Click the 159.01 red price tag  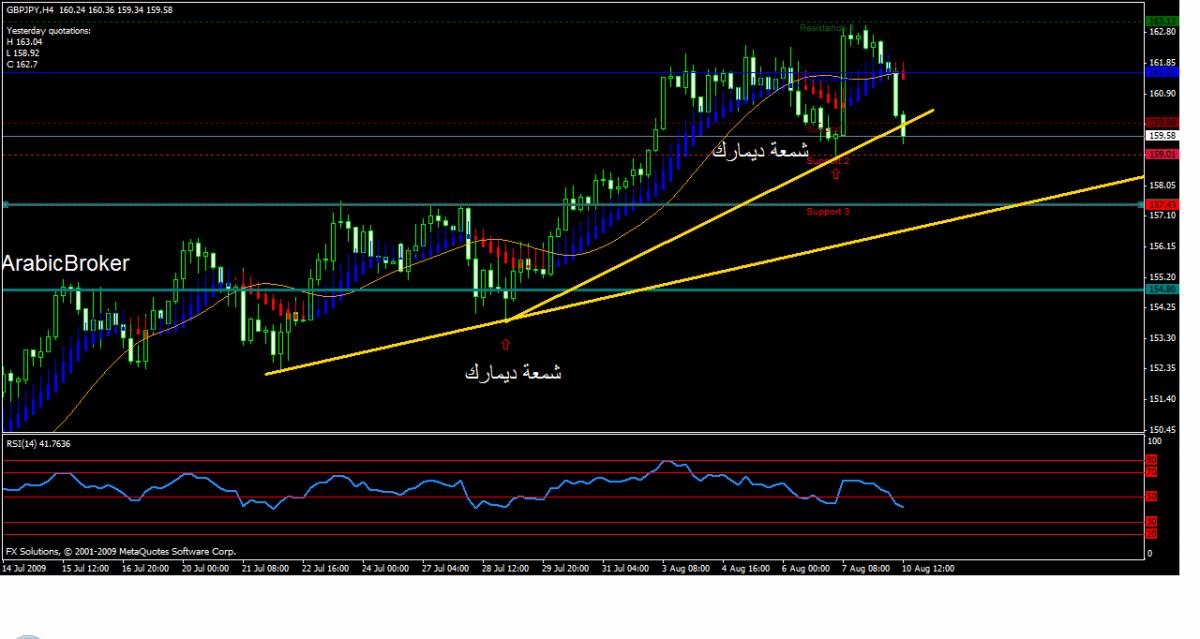[1161, 155]
